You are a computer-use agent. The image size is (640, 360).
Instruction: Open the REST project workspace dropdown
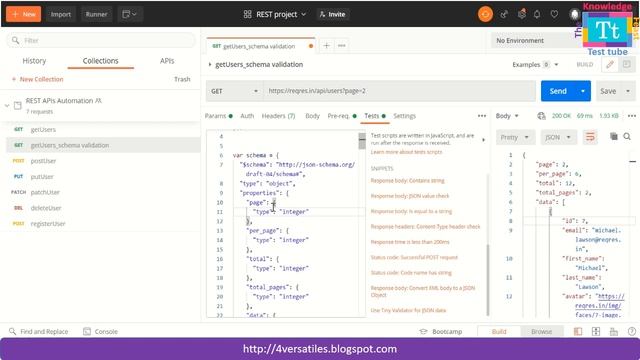(274, 14)
